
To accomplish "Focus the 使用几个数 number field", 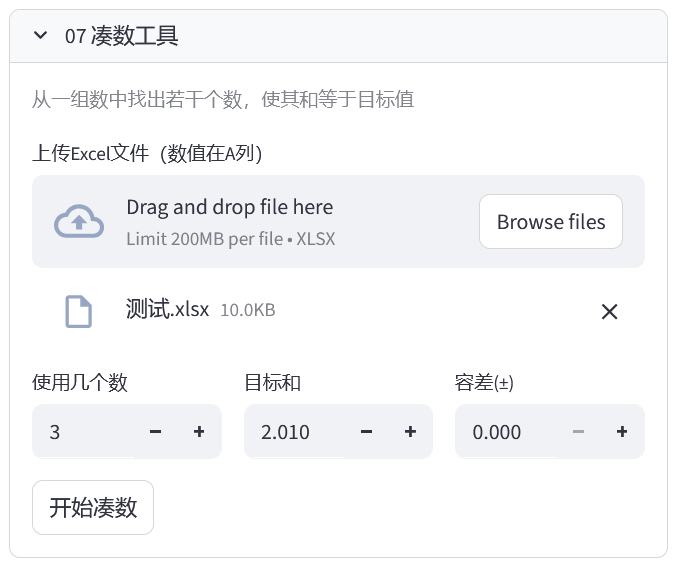I will pos(85,432).
